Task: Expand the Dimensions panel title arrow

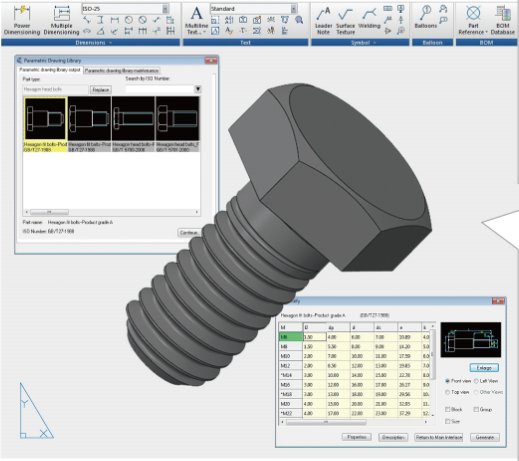Action: [x=110, y=43]
